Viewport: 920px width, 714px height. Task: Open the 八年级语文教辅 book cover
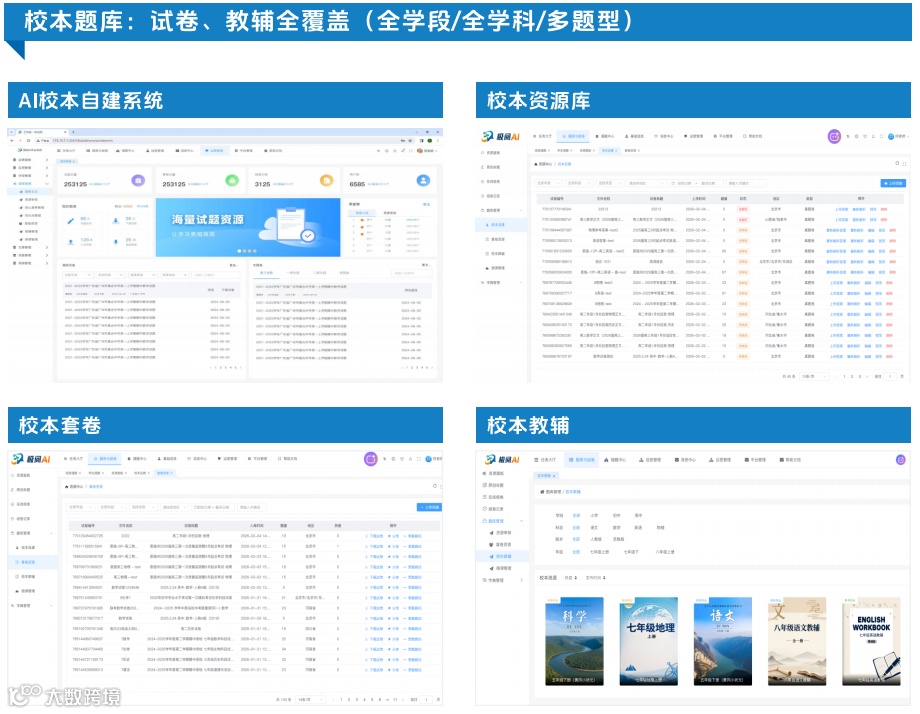[x=797, y=641]
